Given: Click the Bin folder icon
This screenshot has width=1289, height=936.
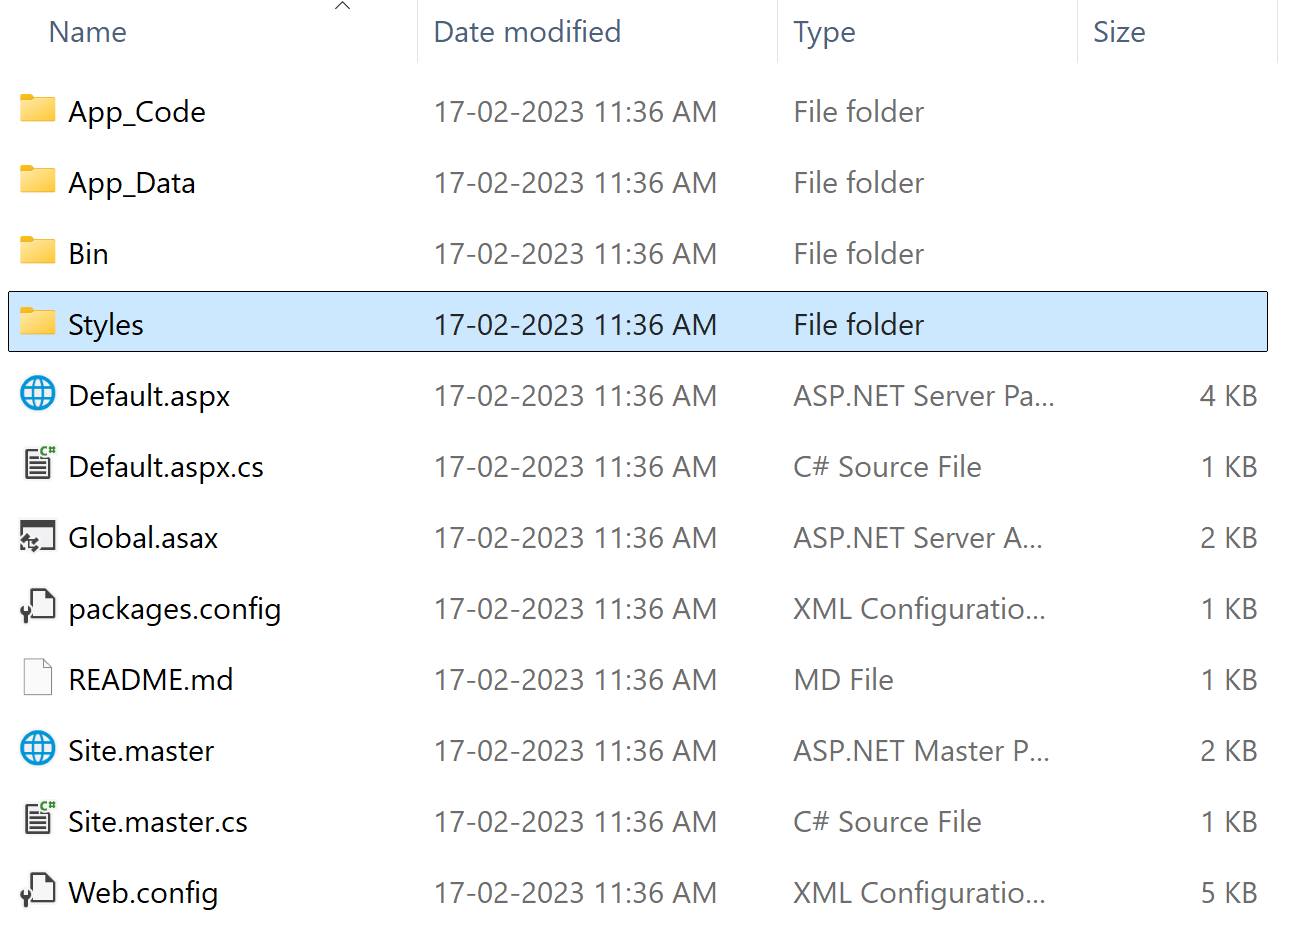Looking at the screenshot, I should 38,251.
